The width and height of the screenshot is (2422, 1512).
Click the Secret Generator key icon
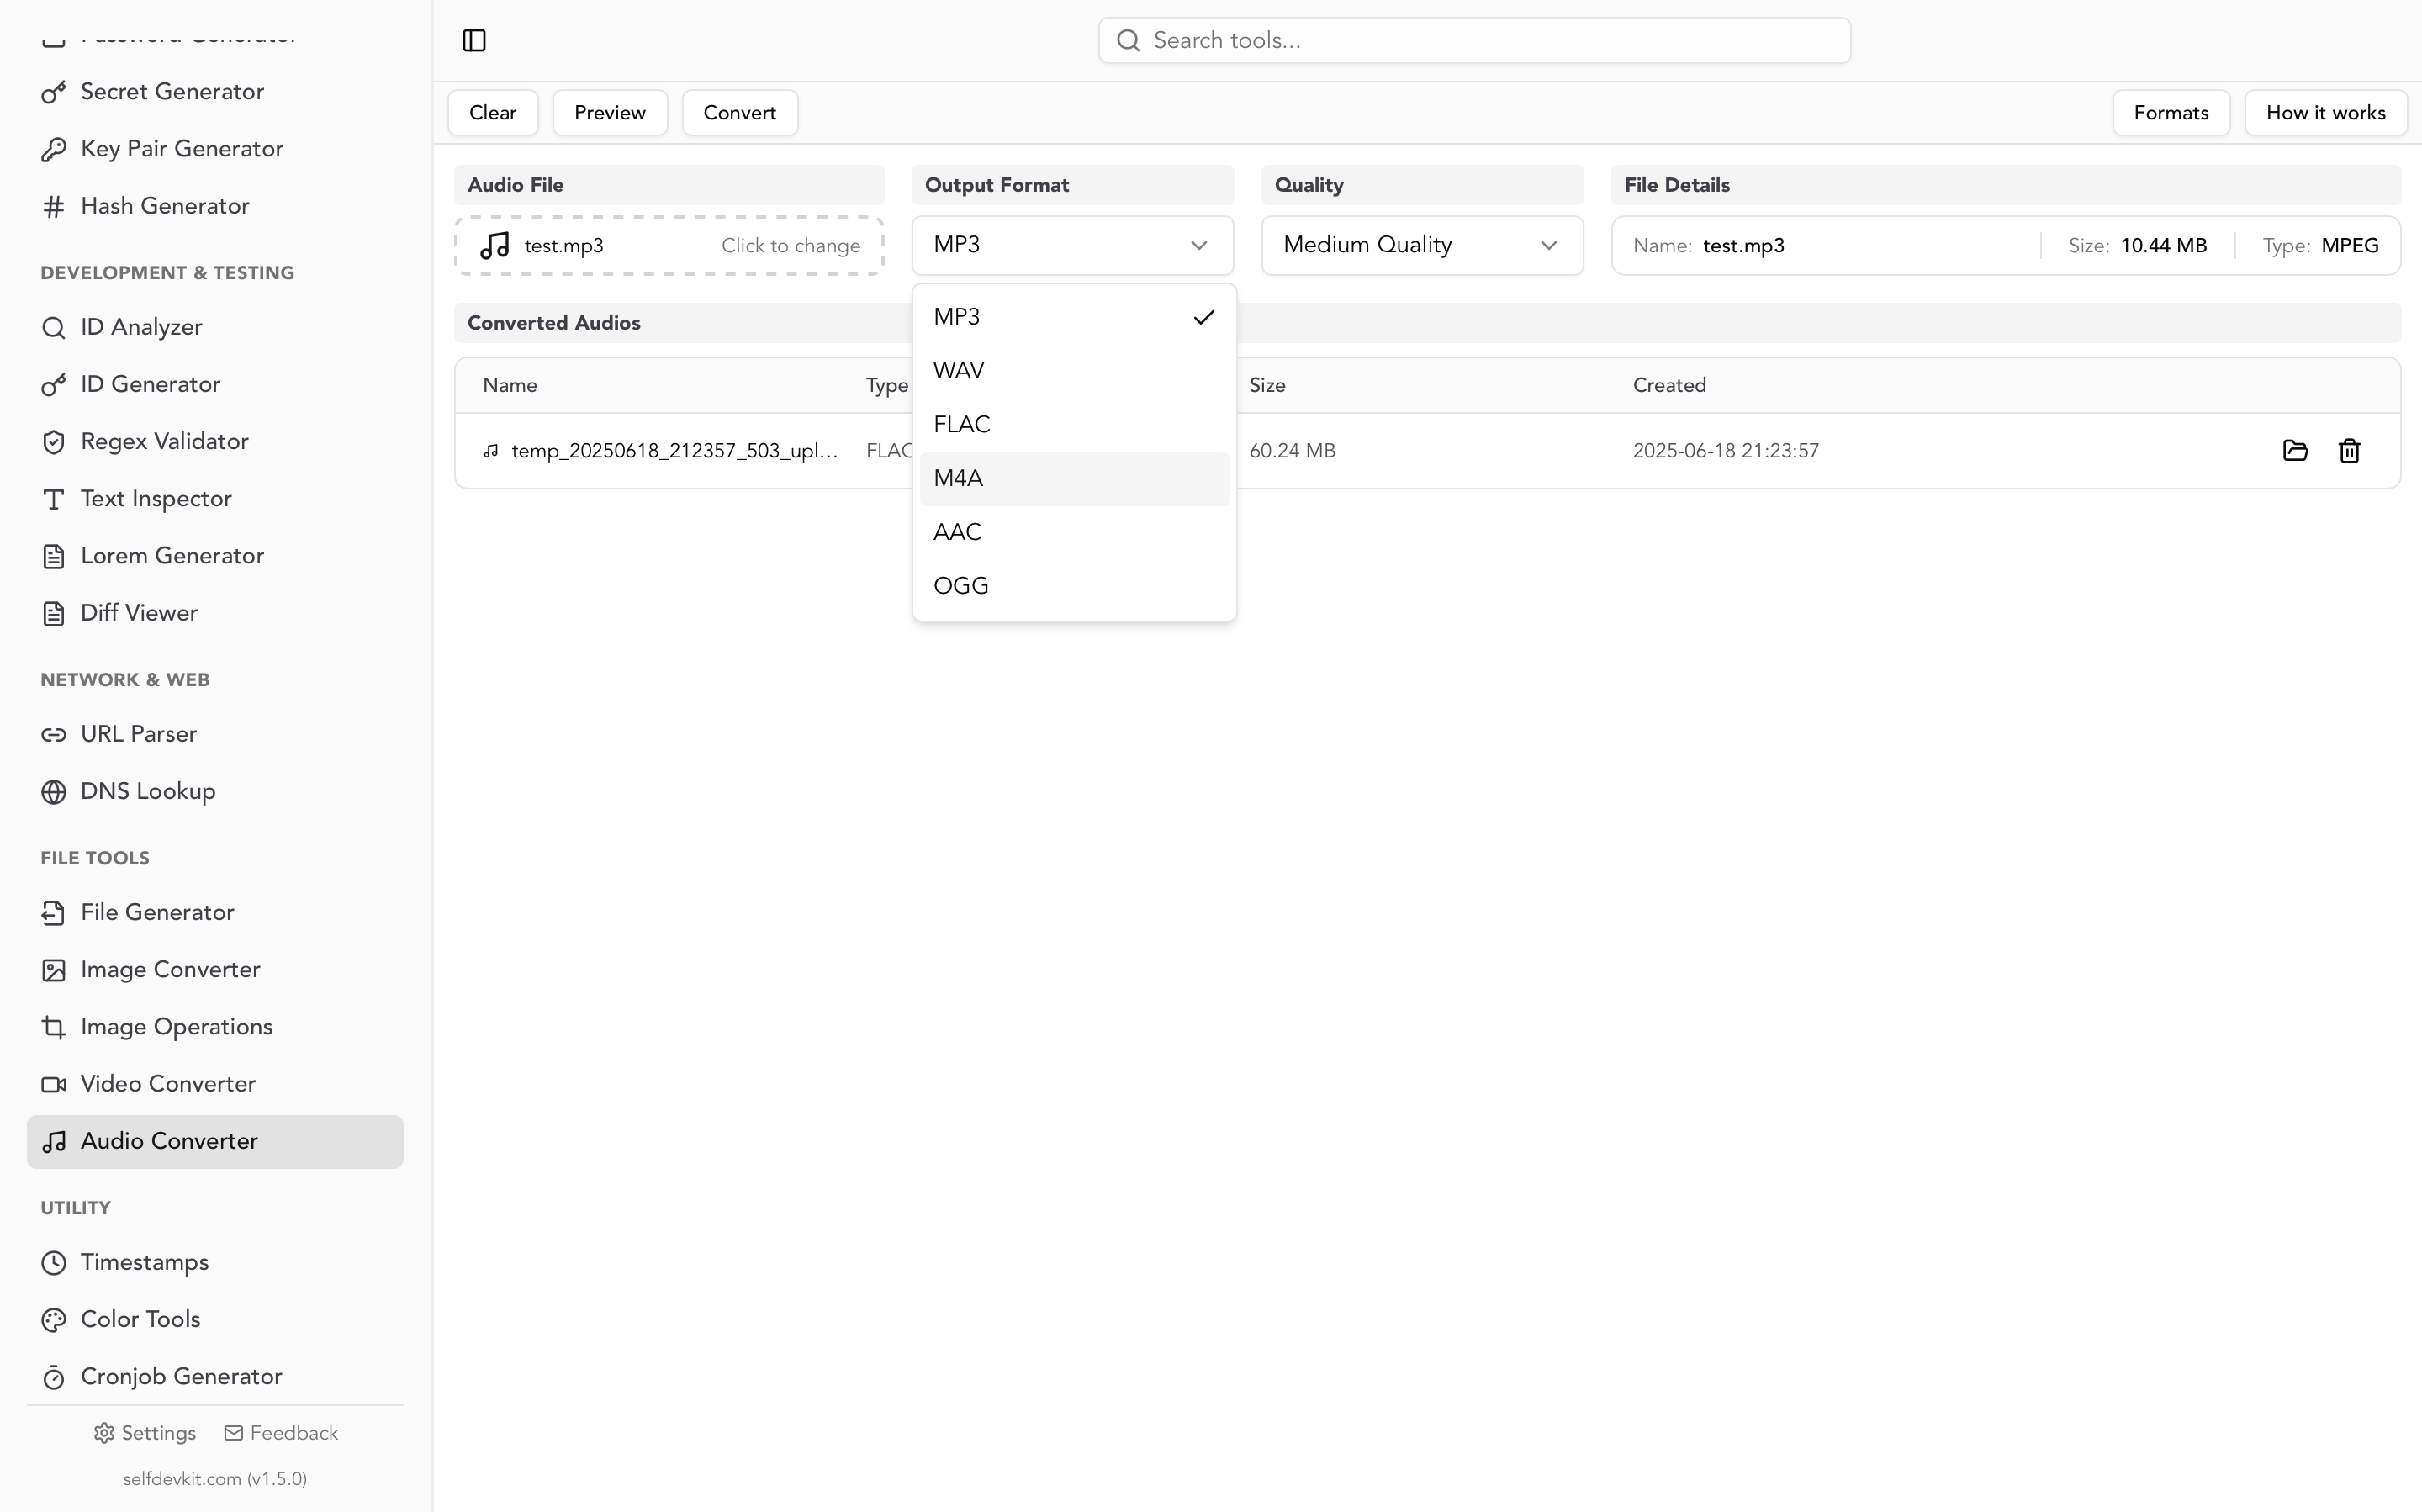click(x=54, y=92)
